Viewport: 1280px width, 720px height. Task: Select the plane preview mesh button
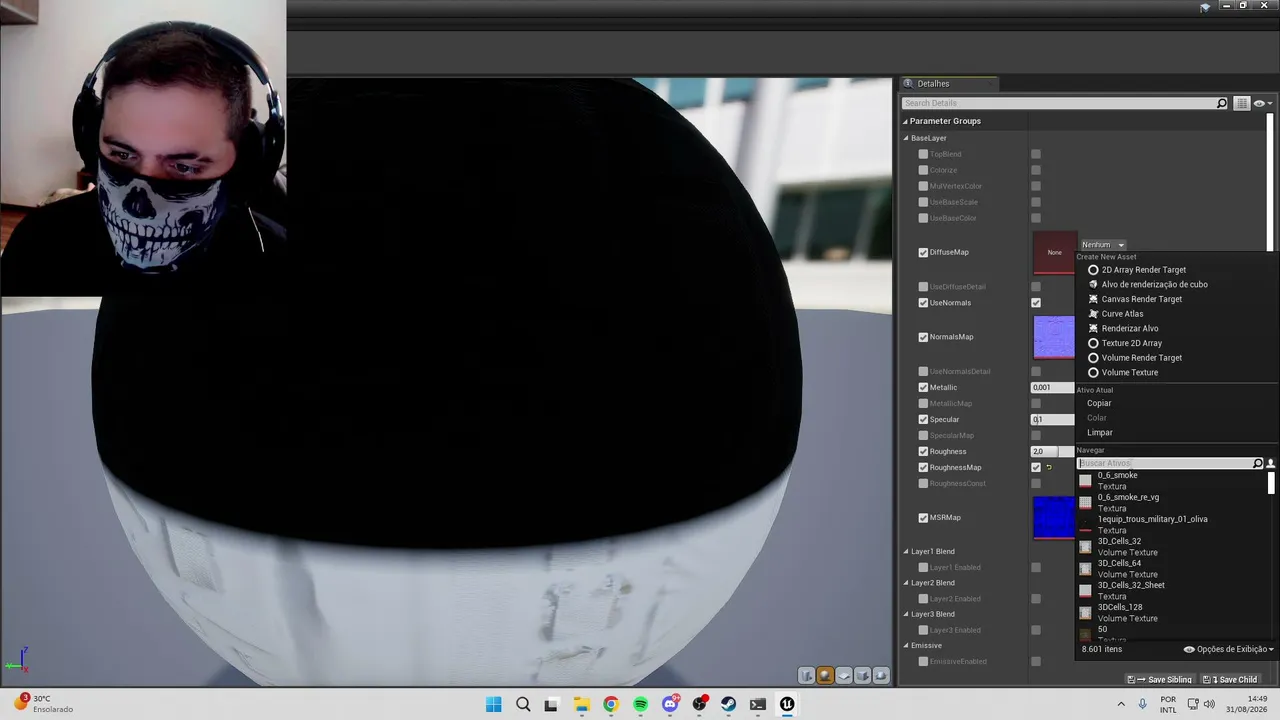[844, 676]
